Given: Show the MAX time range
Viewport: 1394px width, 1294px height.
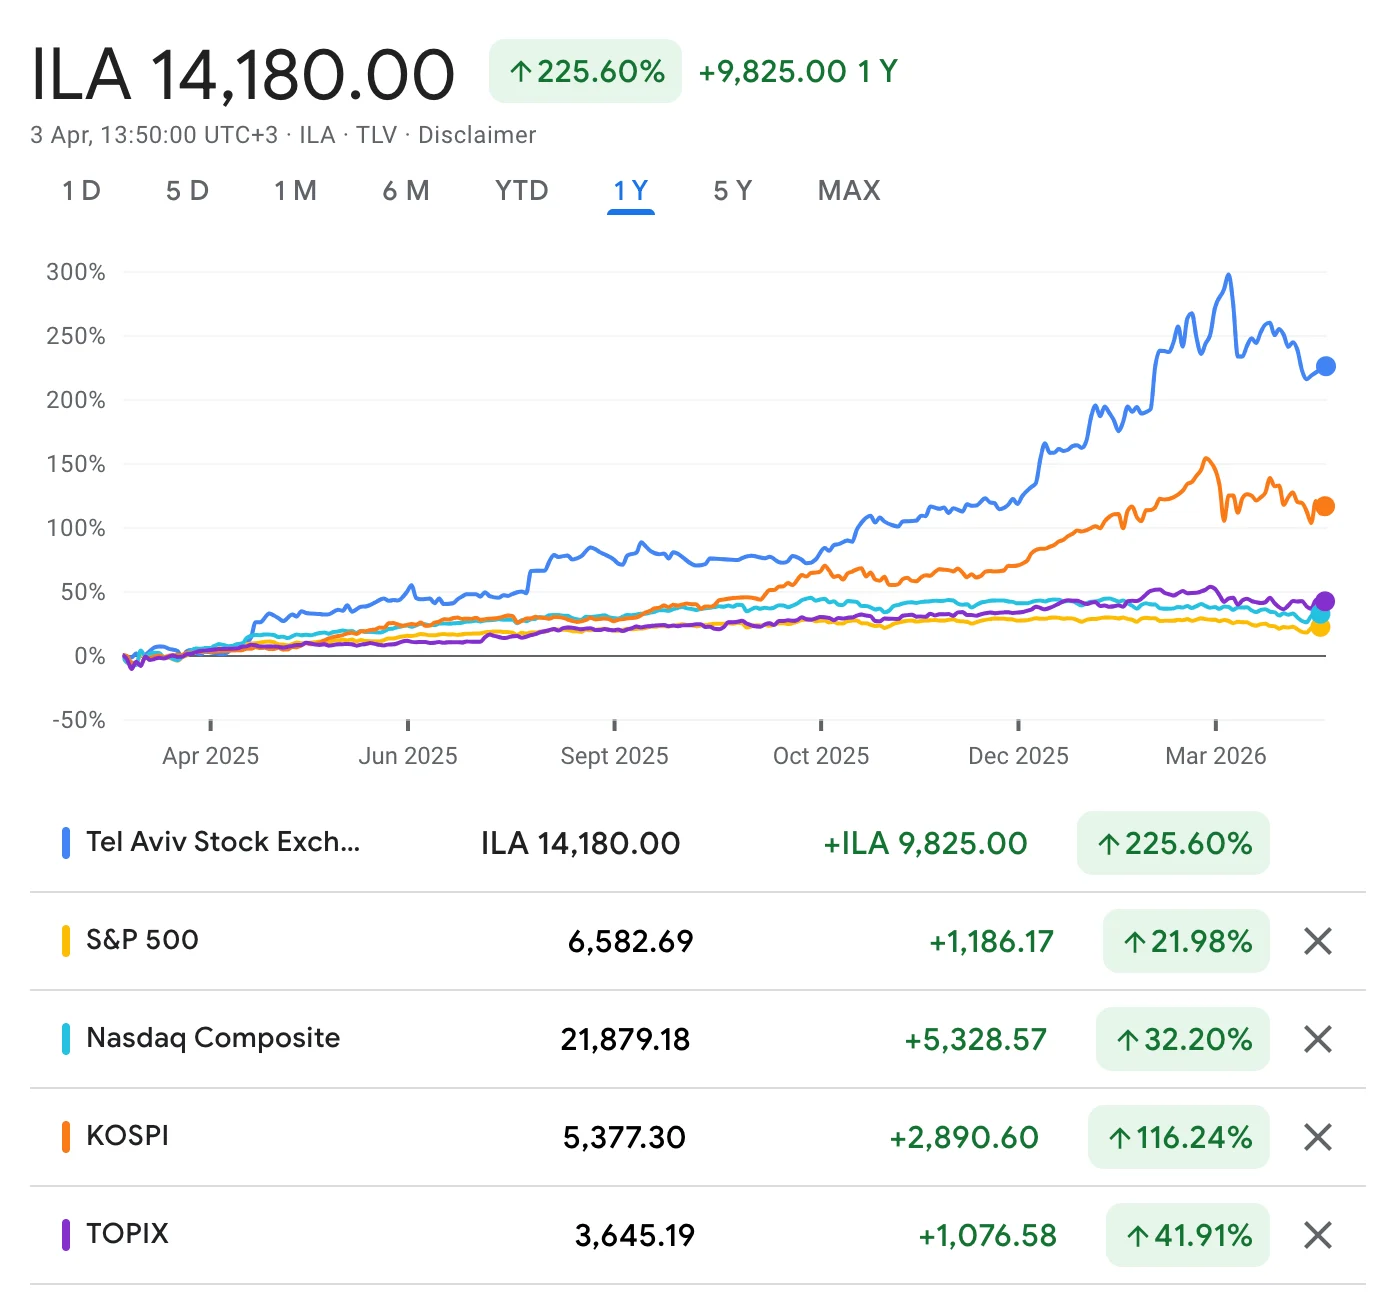Looking at the screenshot, I should tap(849, 191).
